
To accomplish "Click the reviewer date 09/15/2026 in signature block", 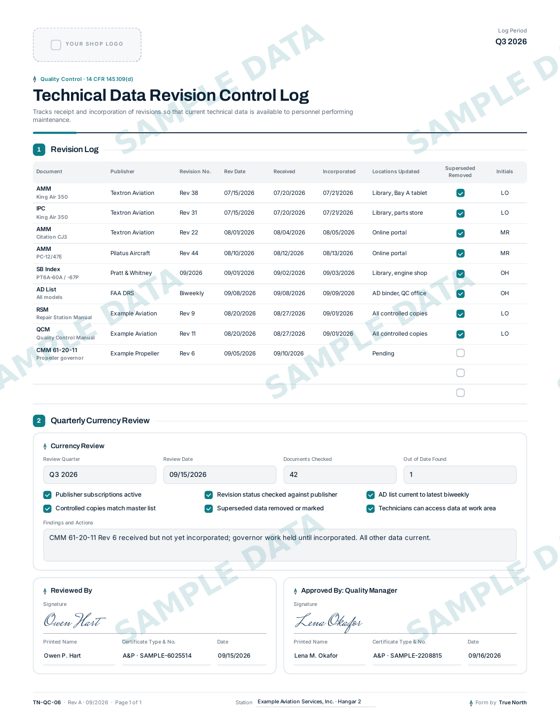I will [x=234, y=656].
